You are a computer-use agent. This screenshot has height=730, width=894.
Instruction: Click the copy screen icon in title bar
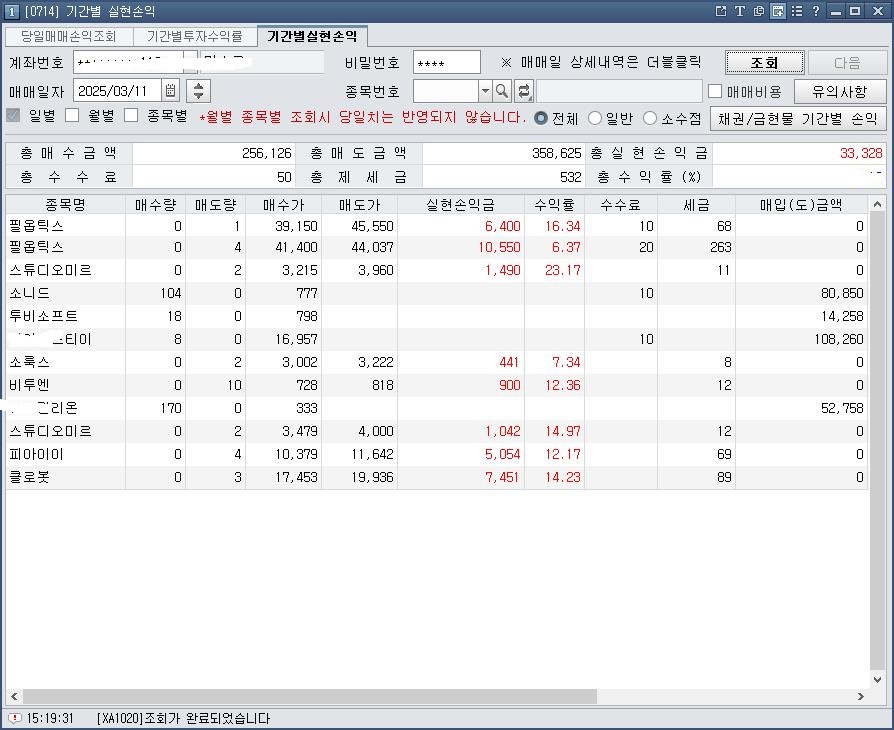point(759,11)
